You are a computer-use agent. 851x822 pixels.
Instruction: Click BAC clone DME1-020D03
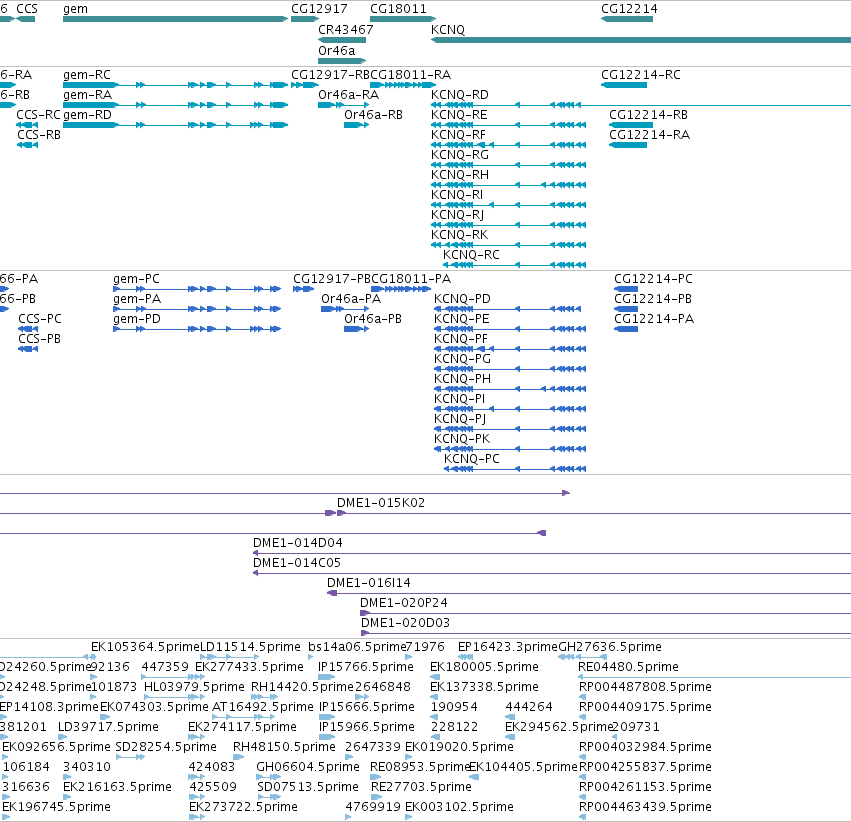click(405, 623)
